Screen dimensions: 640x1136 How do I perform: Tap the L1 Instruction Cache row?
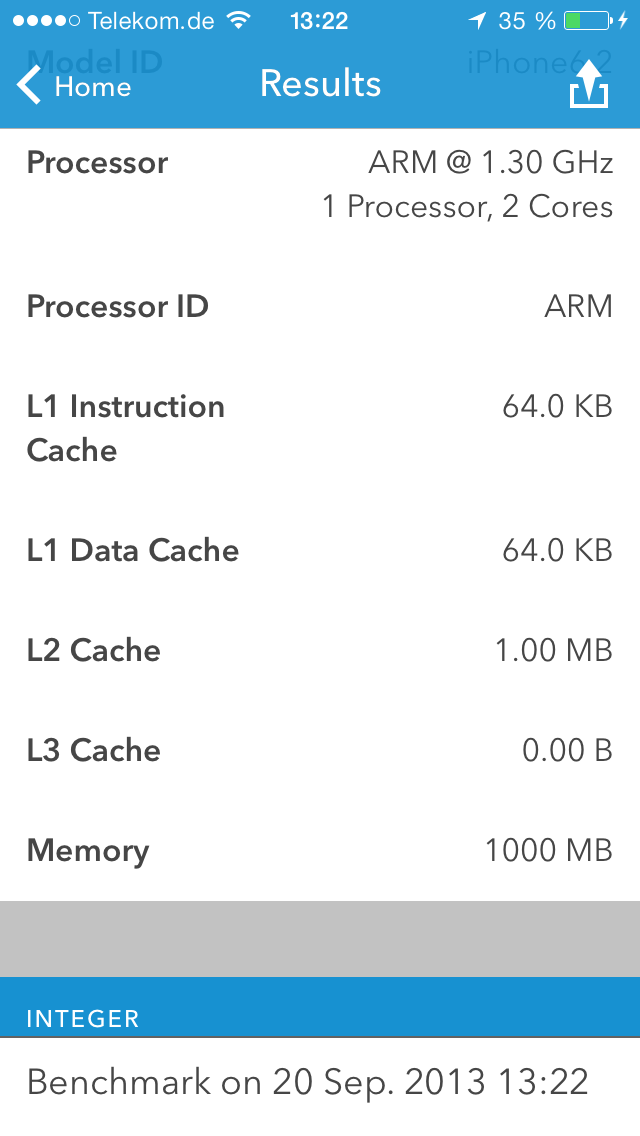[x=320, y=428]
